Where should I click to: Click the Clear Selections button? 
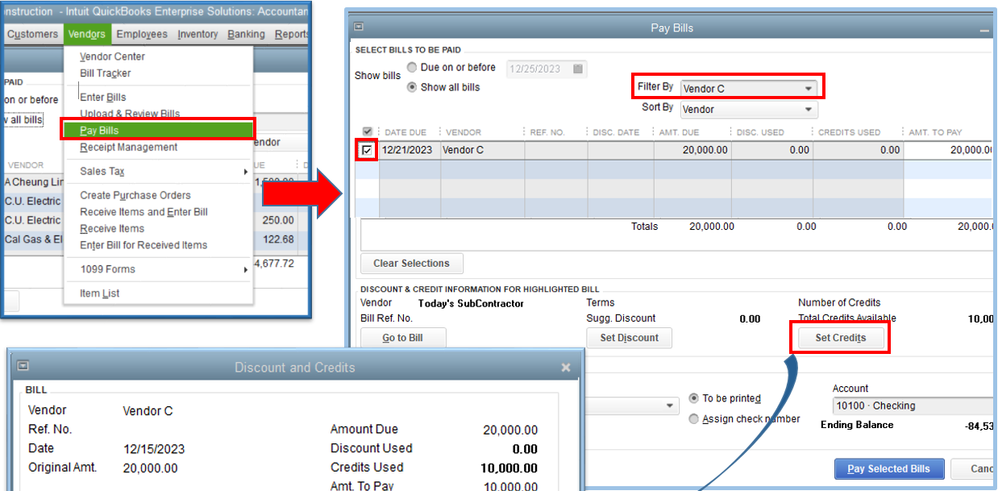click(412, 263)
